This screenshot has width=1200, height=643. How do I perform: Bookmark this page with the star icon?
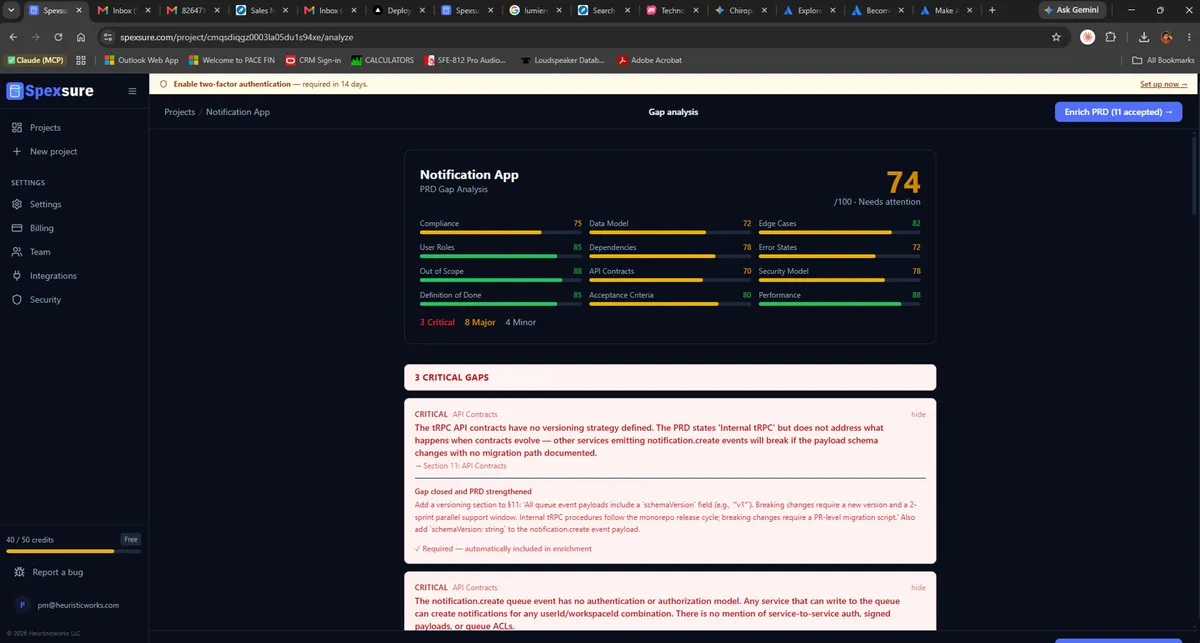click(x=1056, y=37)
